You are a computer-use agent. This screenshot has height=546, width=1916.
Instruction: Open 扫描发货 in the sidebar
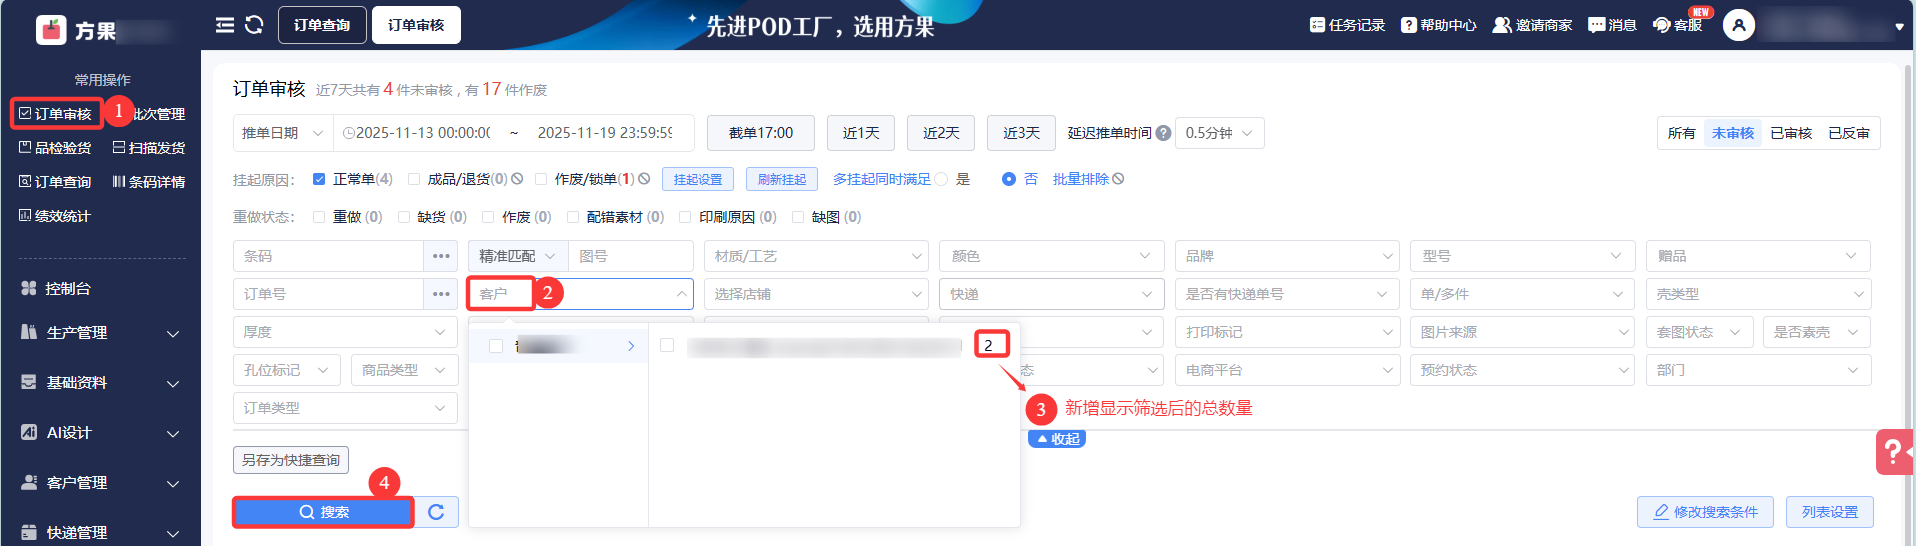(x=149, y=148)
